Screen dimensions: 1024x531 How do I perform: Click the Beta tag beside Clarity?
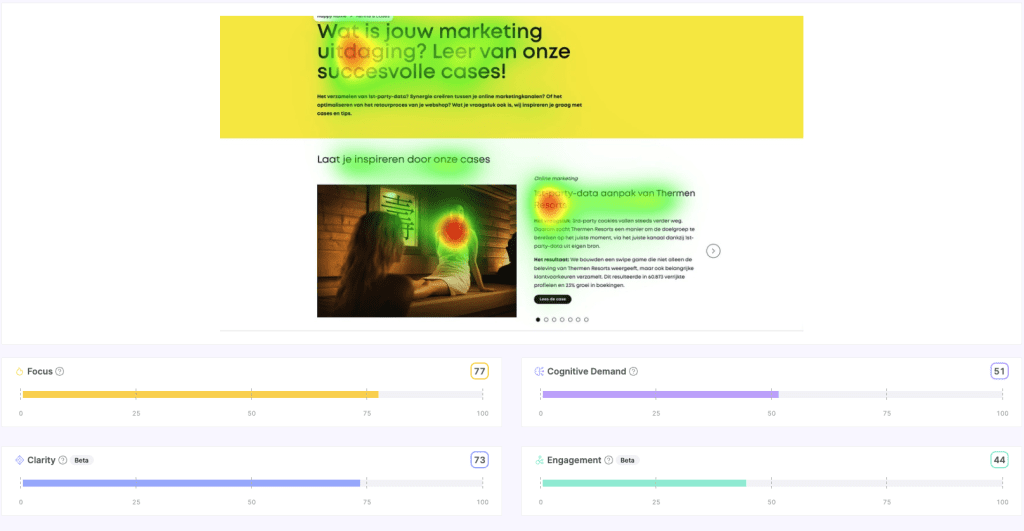pyautogui.click(x=81, y=460)
